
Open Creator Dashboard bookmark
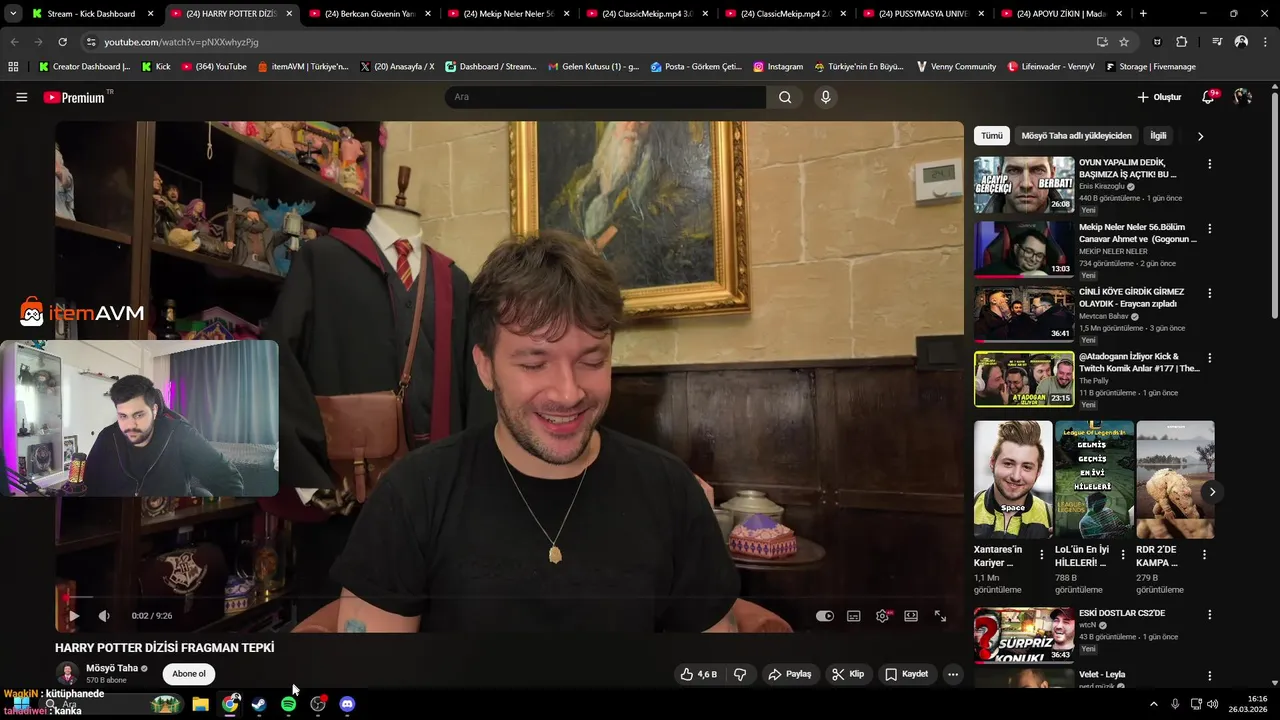click(x=85, y=66)
